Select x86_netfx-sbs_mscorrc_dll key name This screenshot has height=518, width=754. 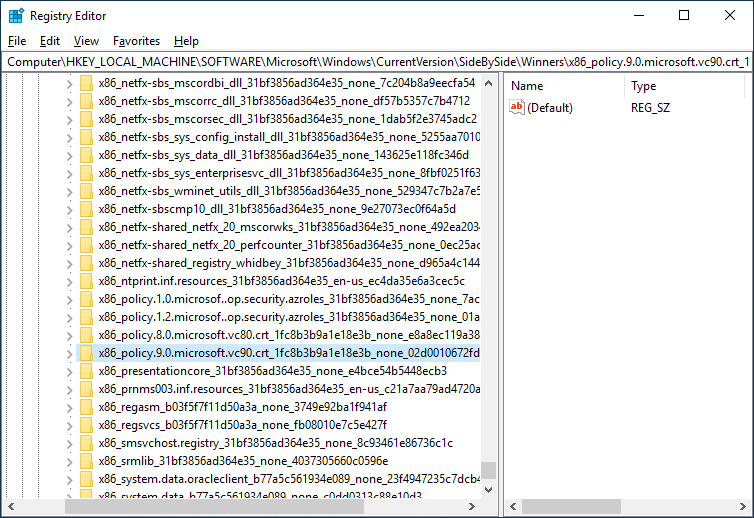coord(284,101)
